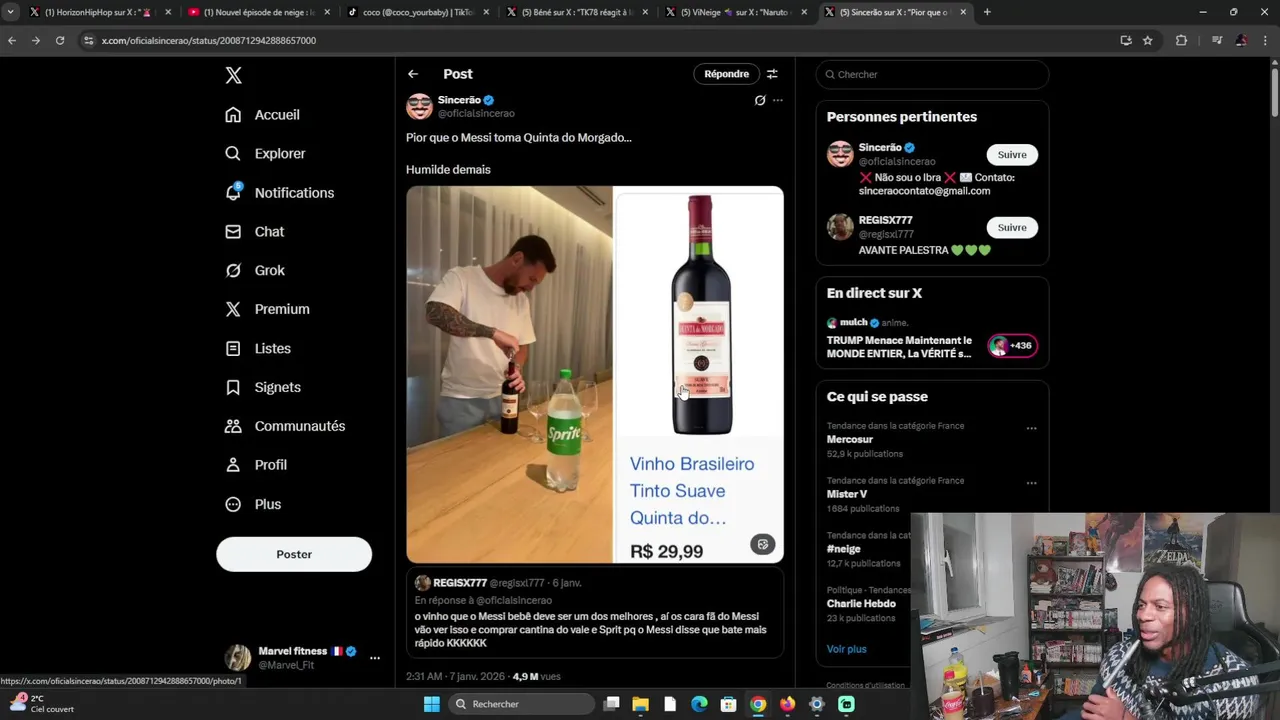The image size is (1280, 720).
Task: Click the Chrome address bar URL
Action: pos(208,40)
